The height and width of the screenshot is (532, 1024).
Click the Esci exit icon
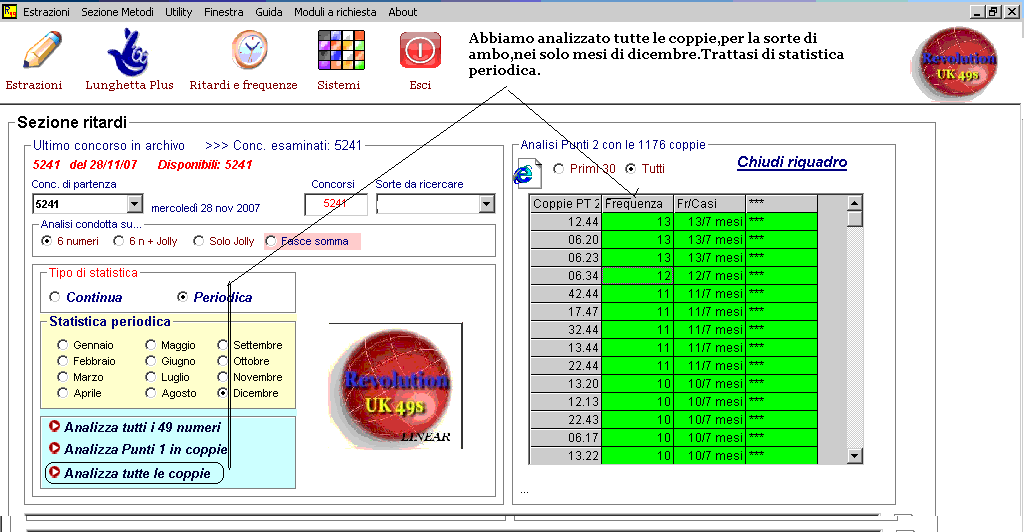(420, 50)
